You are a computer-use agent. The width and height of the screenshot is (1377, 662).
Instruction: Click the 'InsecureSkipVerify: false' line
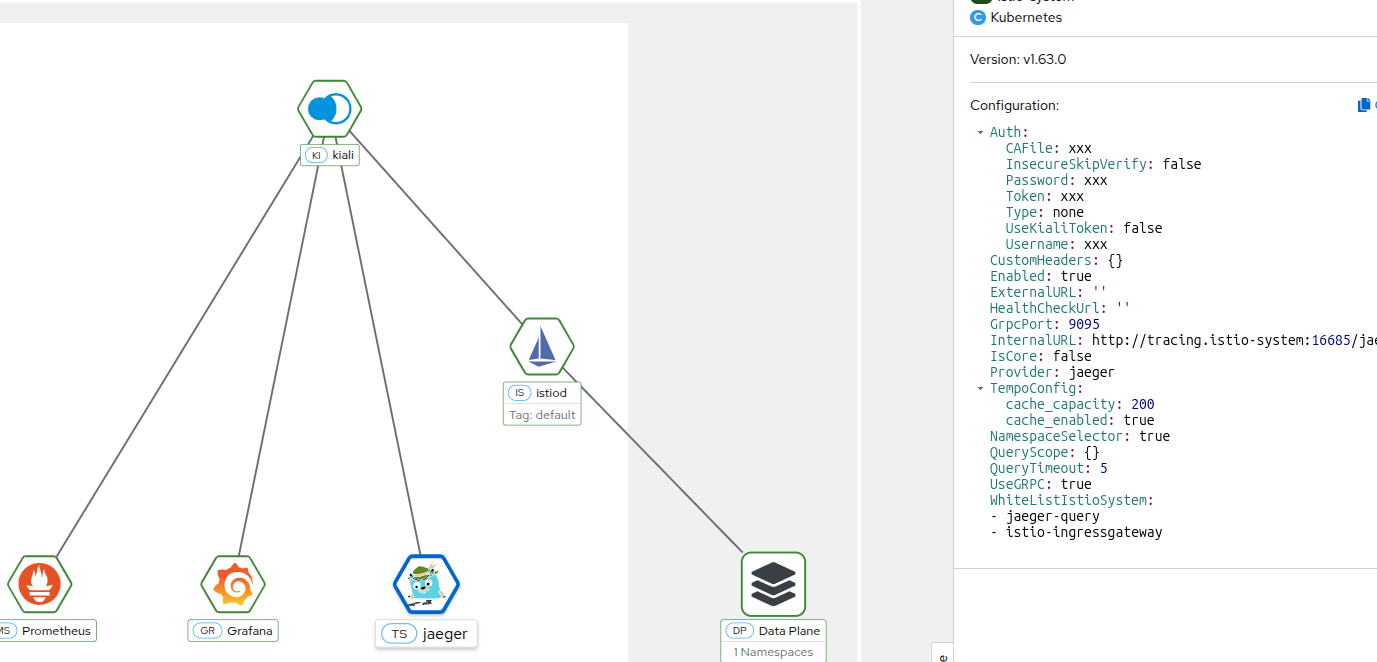1103,164
